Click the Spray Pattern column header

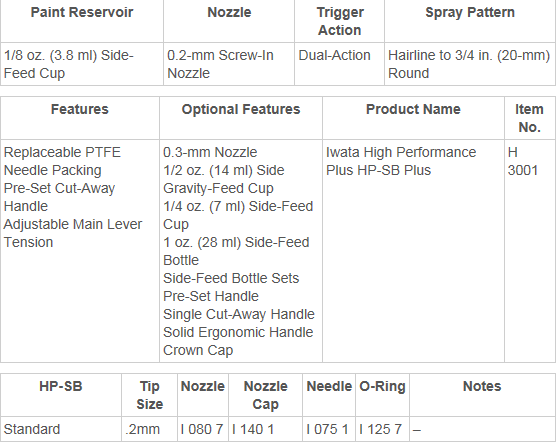click(470, 12)
